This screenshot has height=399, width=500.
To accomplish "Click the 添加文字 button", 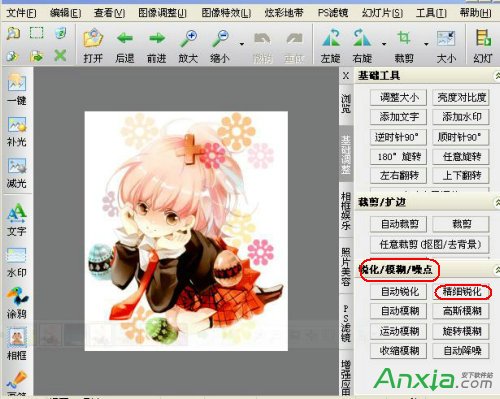I will click(x=399, y=117).
